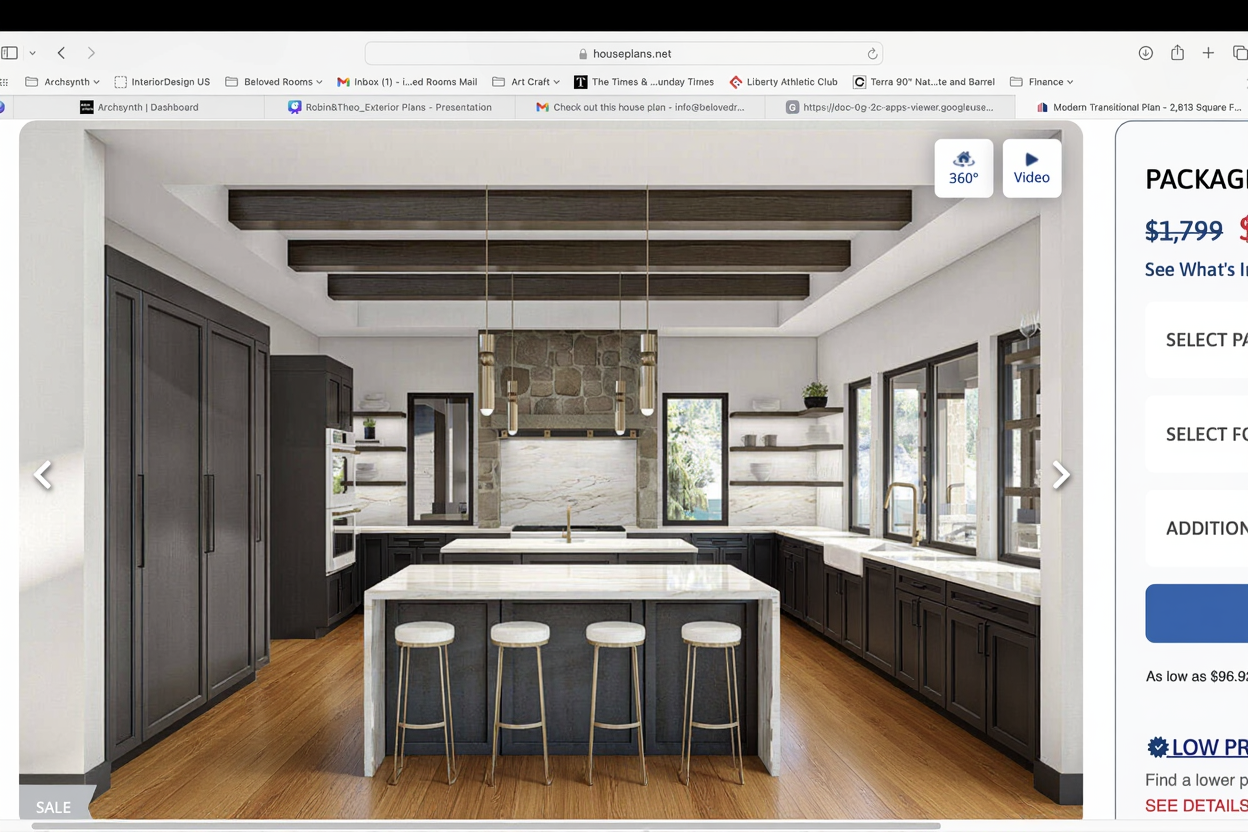
Task: Switch to Archsynth | Dashboard tab
Action: pyautogui.click(x=140, y=107)
